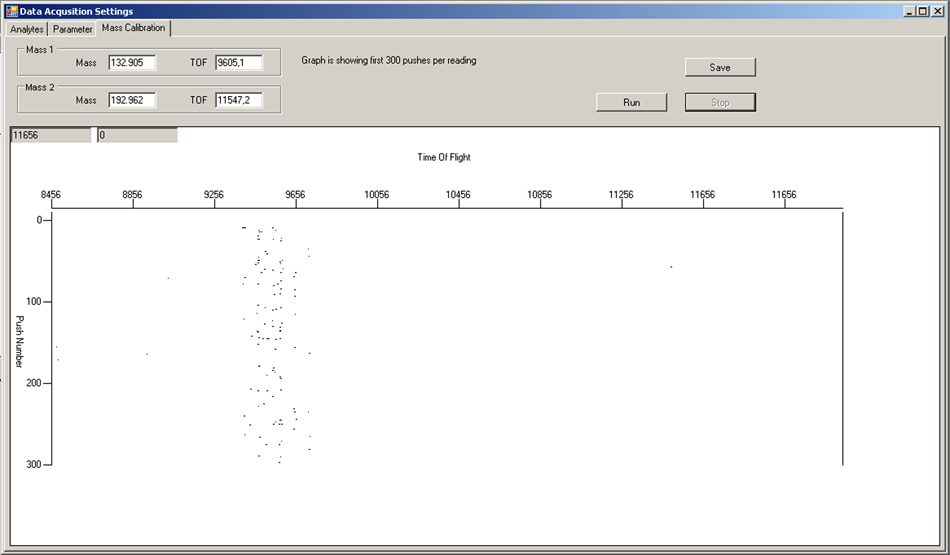Maximize the Data Acquisition Settings window

(x=922, y=11)
